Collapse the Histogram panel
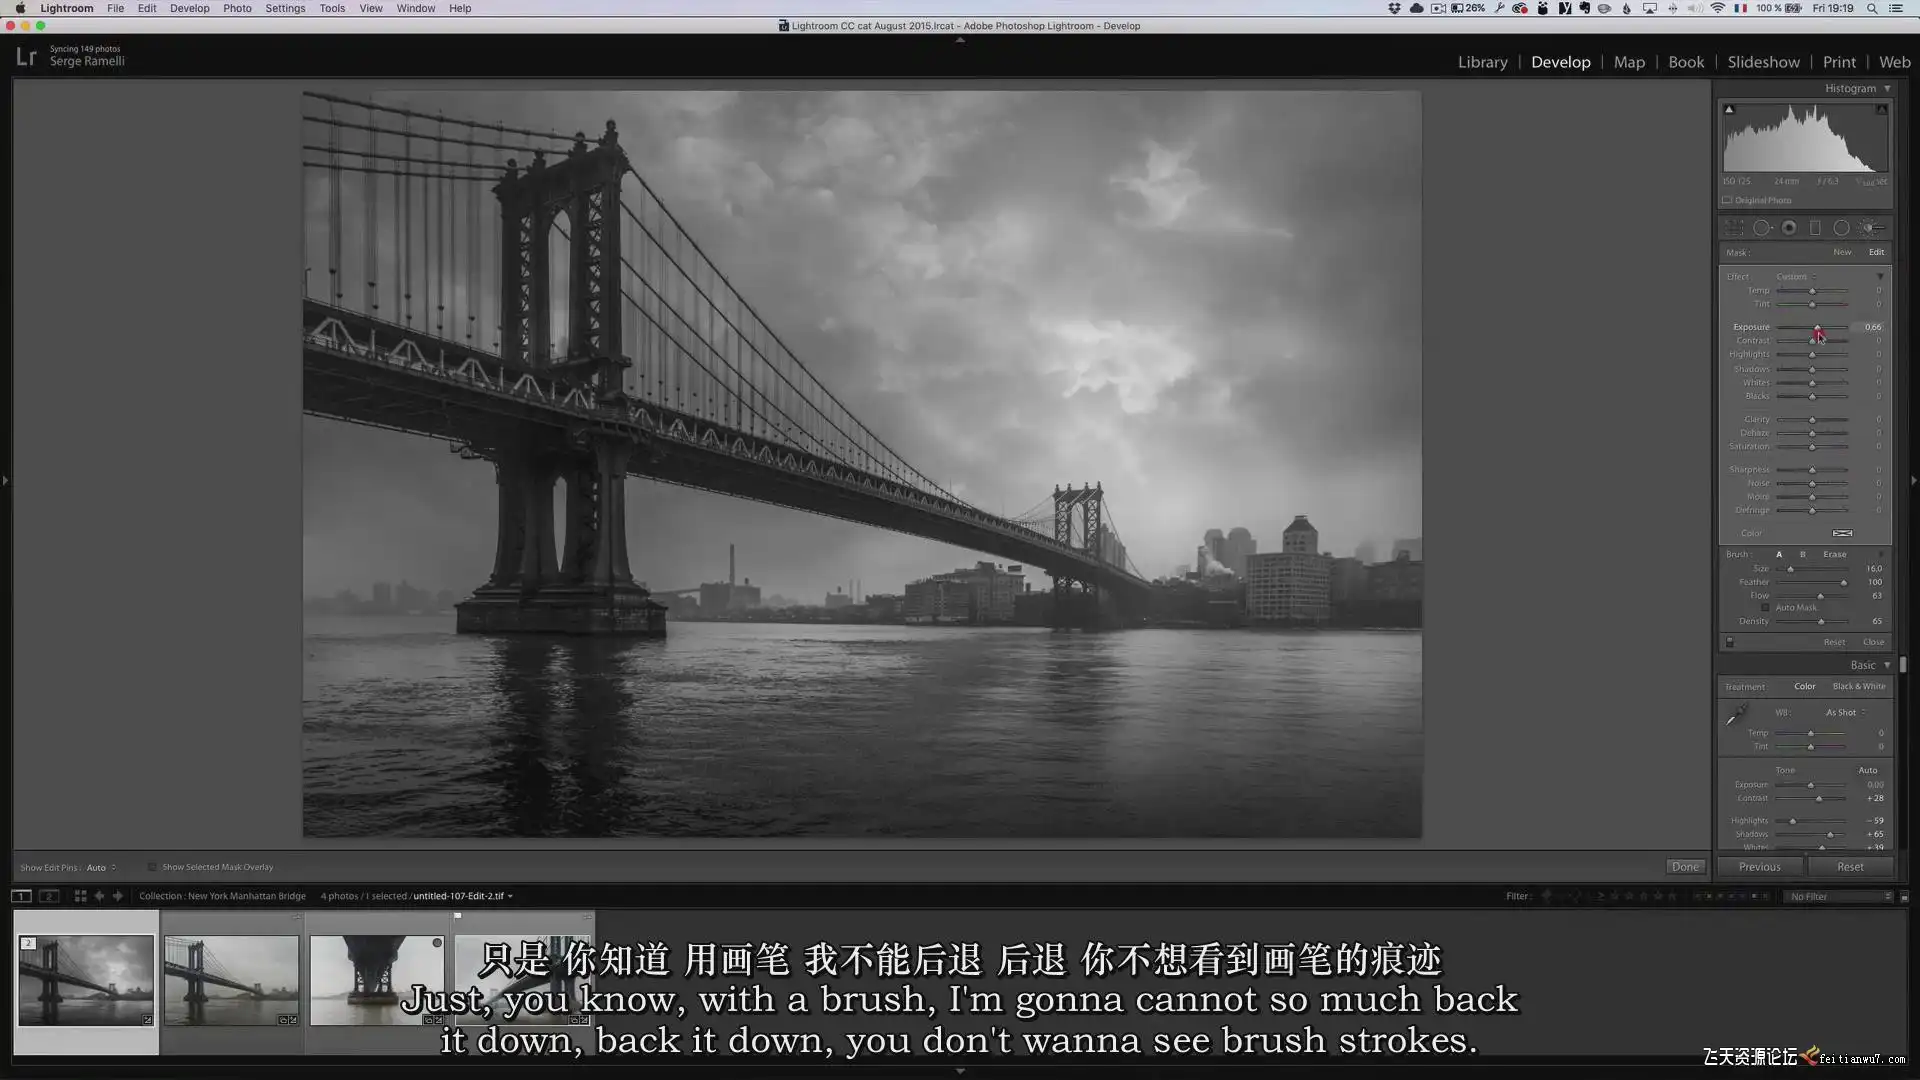This screenshot has width=1920, height=1080. click(x=1888, y=88)
